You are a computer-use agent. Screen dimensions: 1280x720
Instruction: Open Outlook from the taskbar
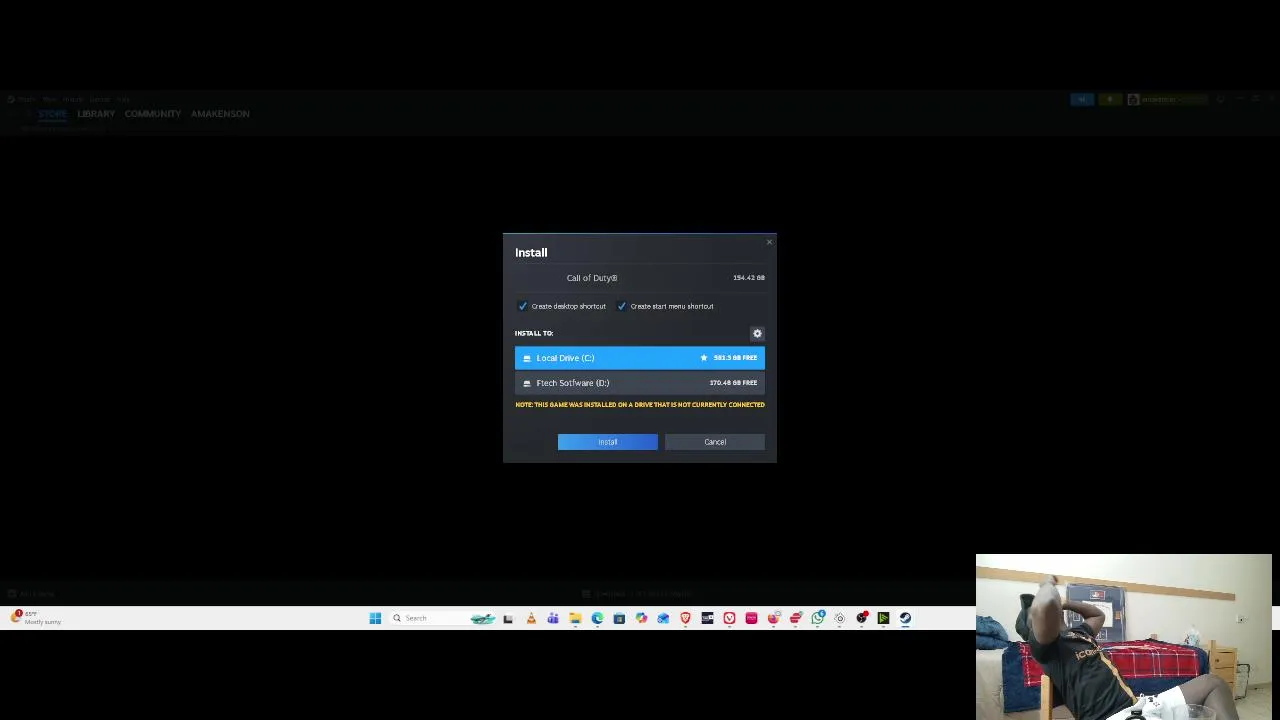pyautogui.click(x=663, y=618)
